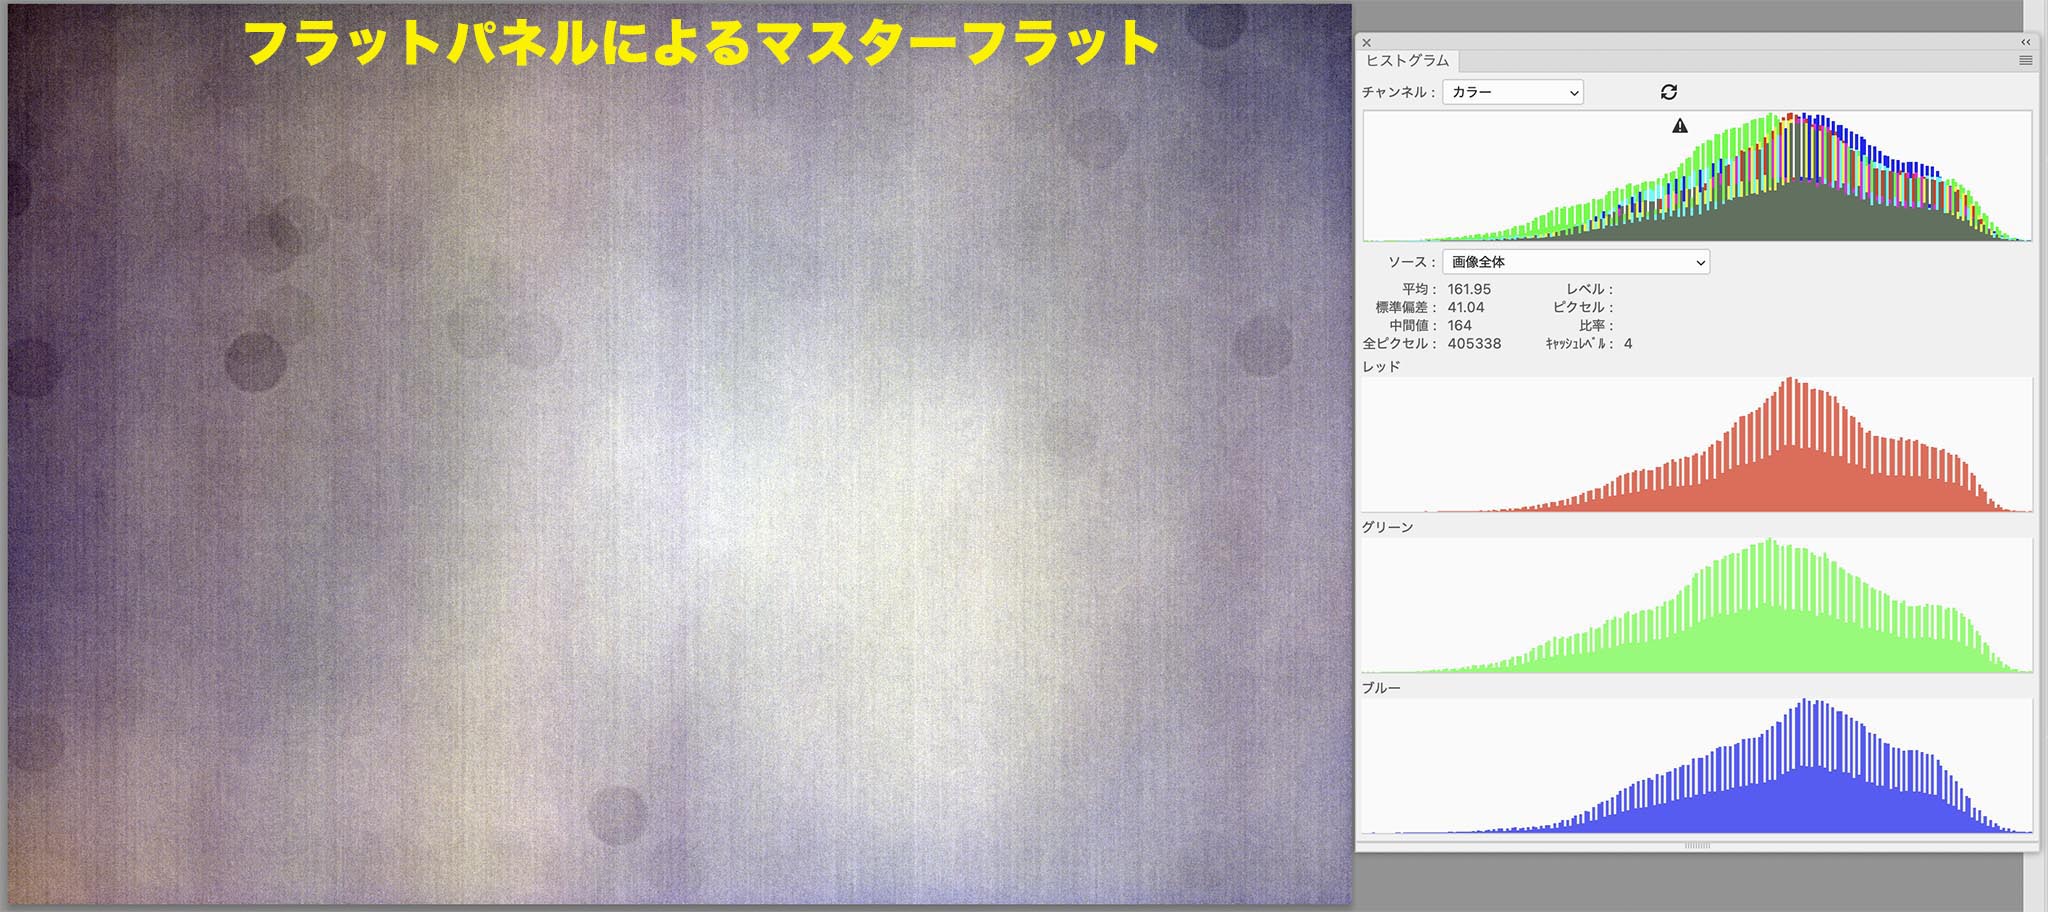
Task: Click the 平均 value 161.95
Action: pos(1469,289)
